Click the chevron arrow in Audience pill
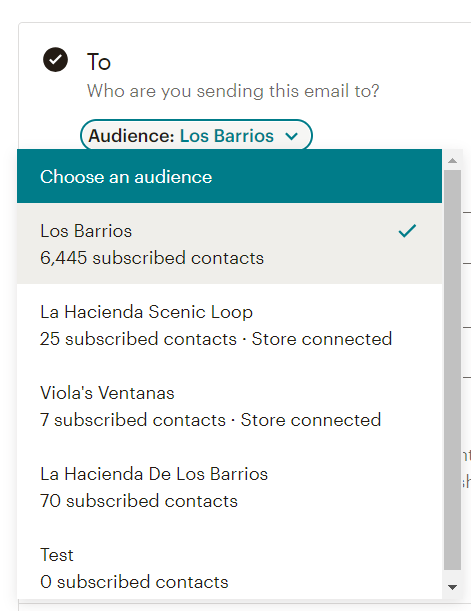This screenshot has height=611, width=471. click(291, 136)
